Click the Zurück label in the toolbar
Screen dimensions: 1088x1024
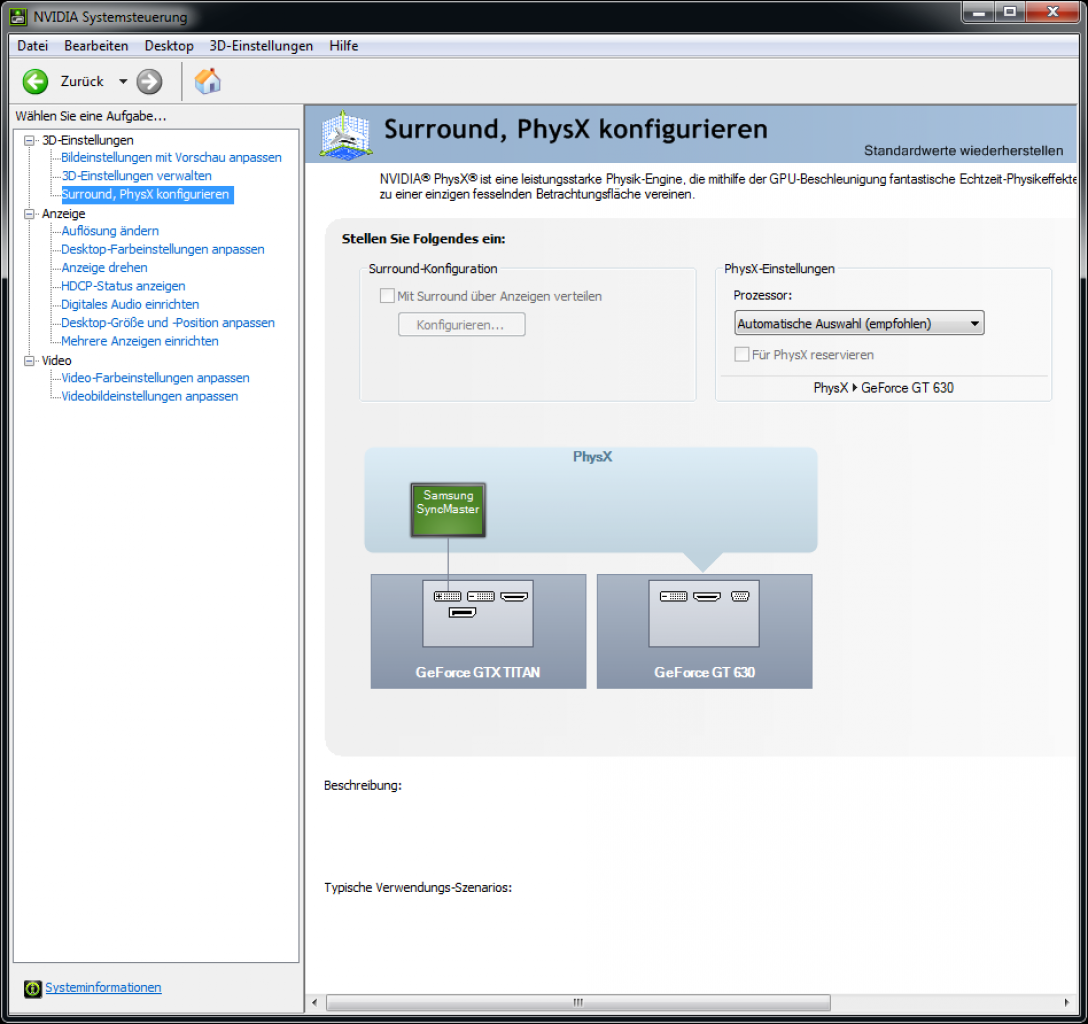coord(82,81)
